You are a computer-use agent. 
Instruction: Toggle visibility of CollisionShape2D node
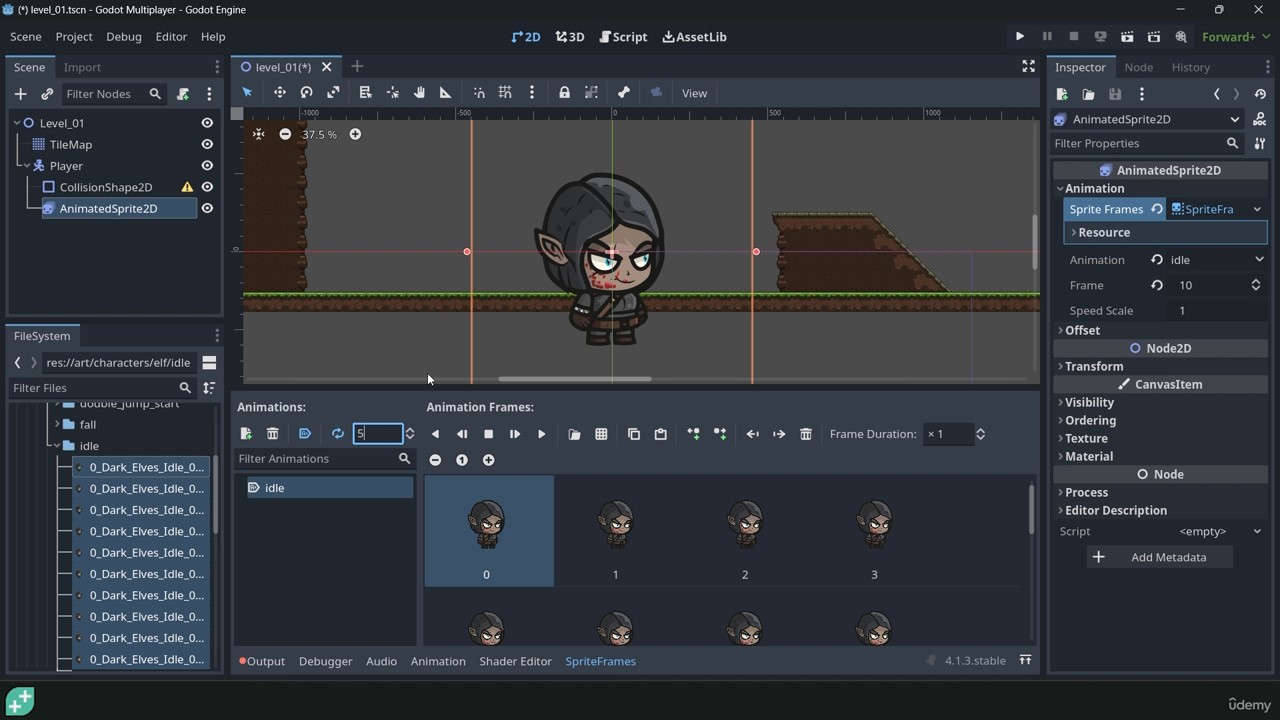point(207,187)
